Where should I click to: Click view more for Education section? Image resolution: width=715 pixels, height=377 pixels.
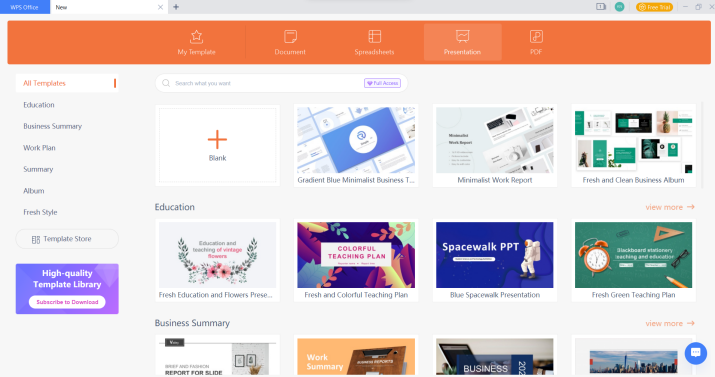point(670,207)
